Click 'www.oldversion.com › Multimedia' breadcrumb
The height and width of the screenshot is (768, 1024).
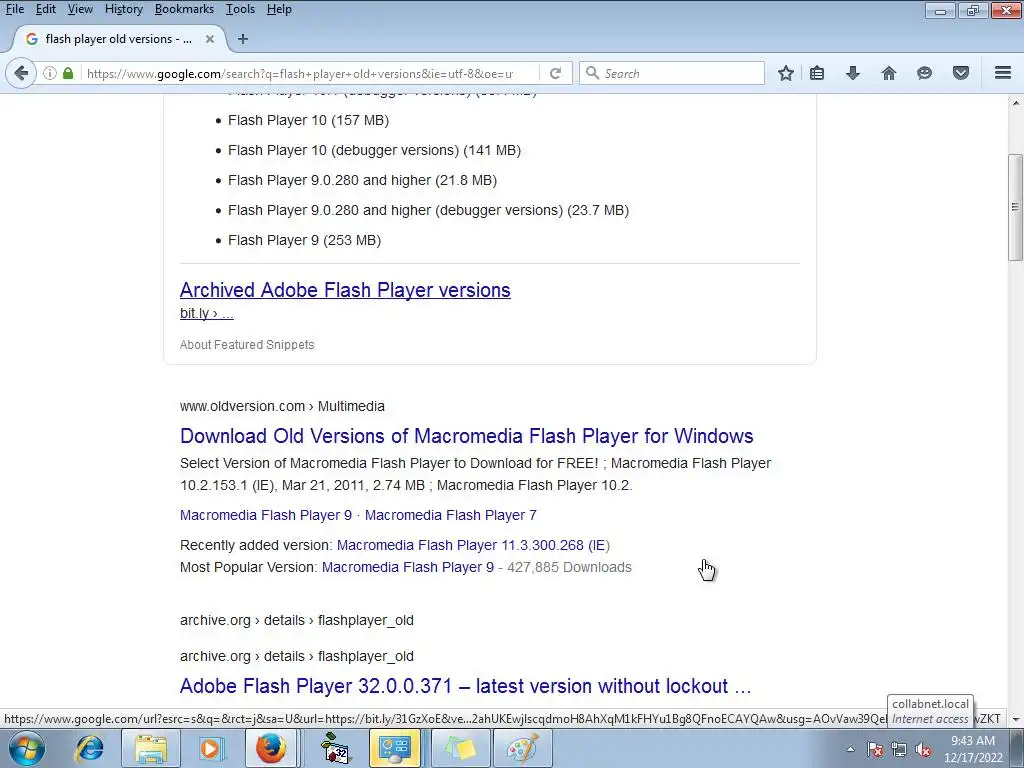click(x=282, y=406)
